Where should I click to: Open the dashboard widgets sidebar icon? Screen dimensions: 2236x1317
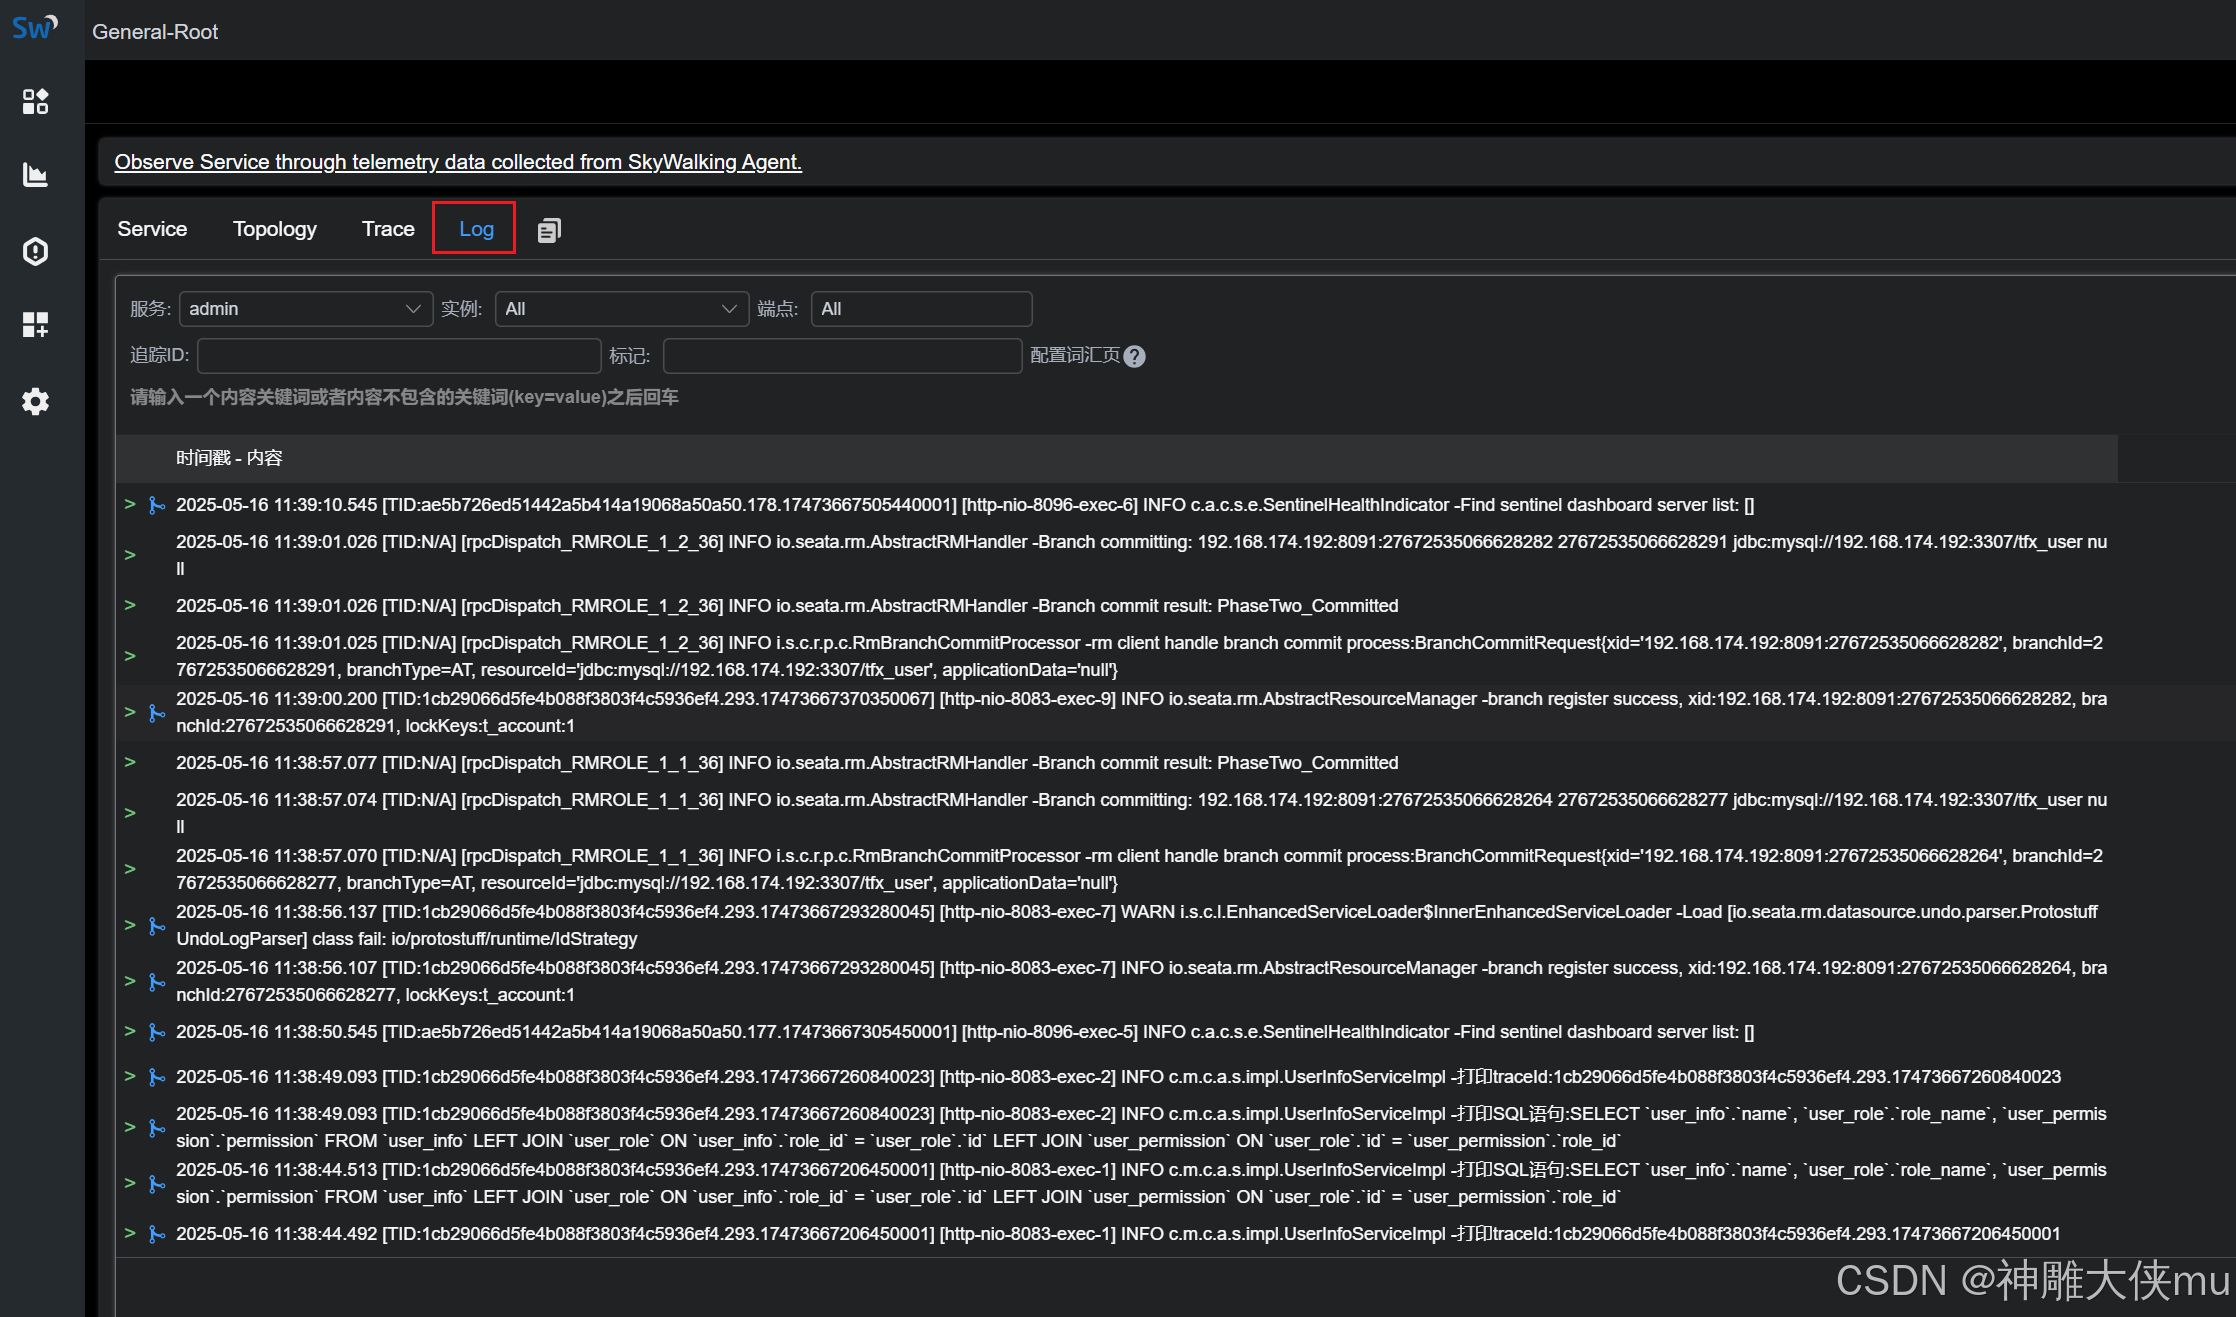coord(36,101)
